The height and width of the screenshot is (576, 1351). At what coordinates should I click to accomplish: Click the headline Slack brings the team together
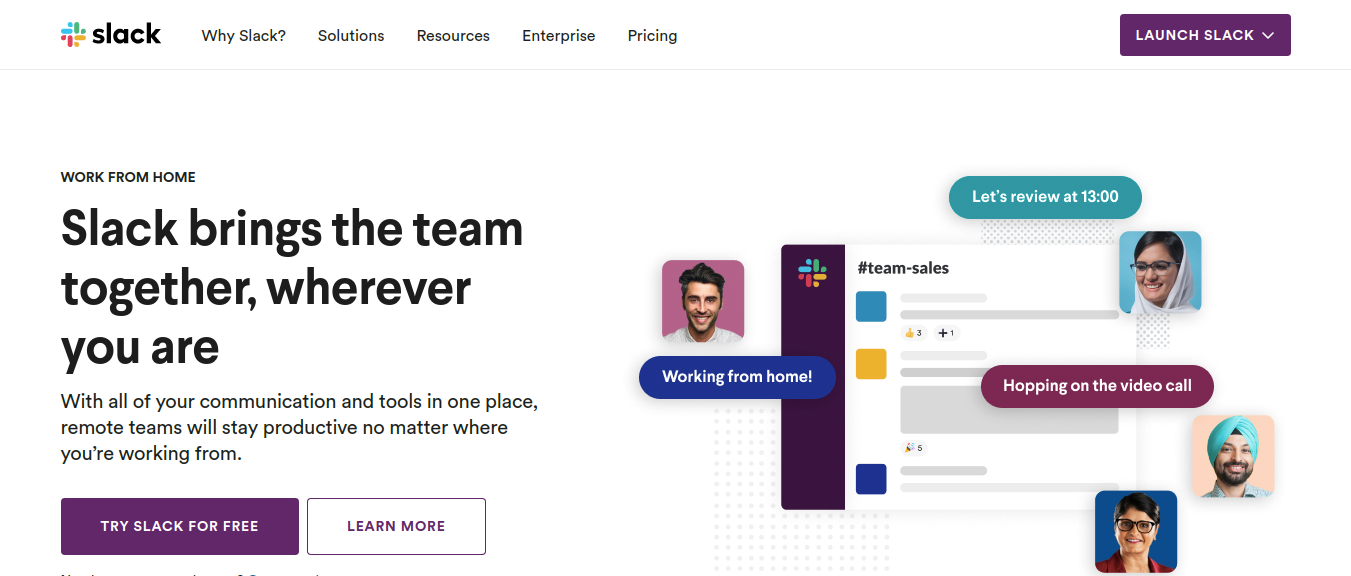click(x=292, y=288)
